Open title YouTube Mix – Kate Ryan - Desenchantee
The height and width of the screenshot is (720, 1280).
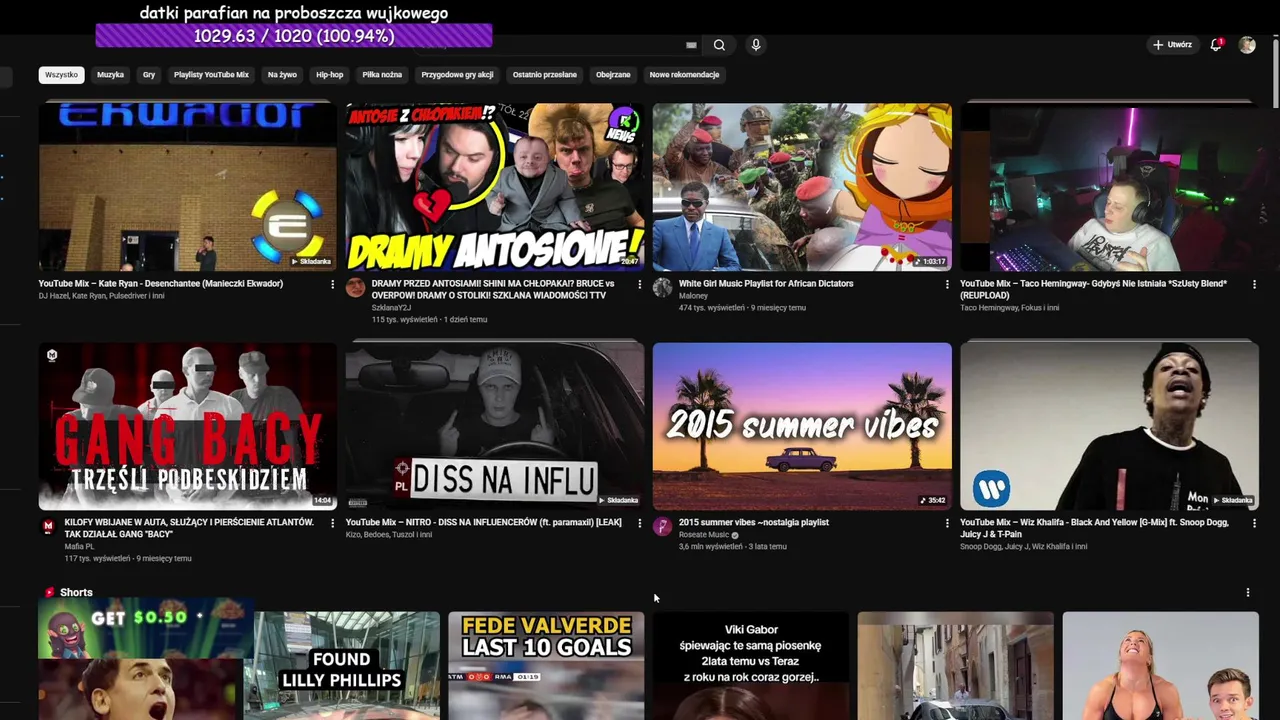[x=161, y=284]
